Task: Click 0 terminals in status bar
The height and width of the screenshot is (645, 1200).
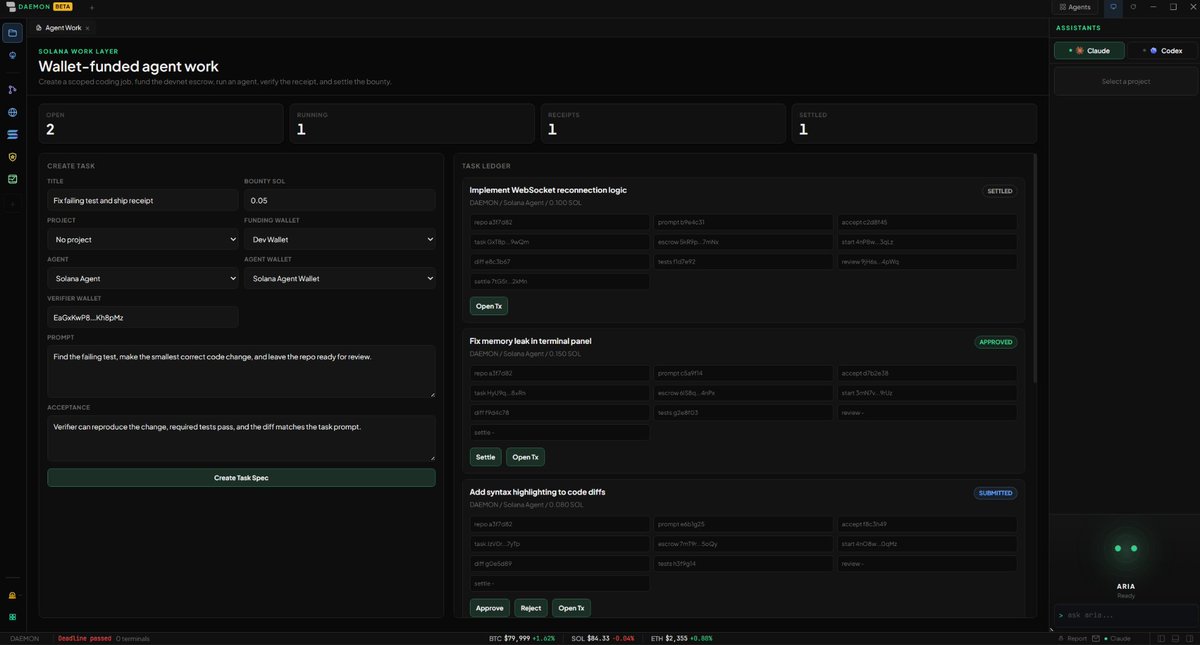Action: click(x=132, y=638)
